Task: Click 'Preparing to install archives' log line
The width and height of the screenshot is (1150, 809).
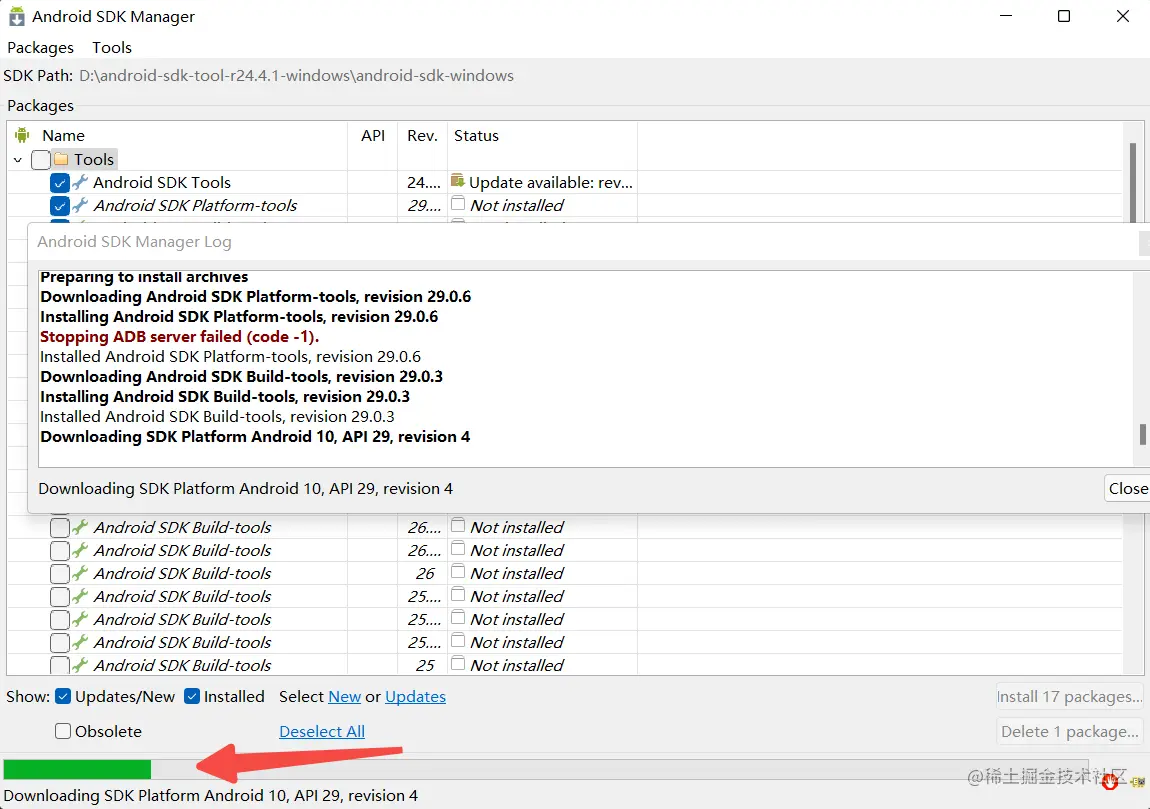Action: pos(144,277)
